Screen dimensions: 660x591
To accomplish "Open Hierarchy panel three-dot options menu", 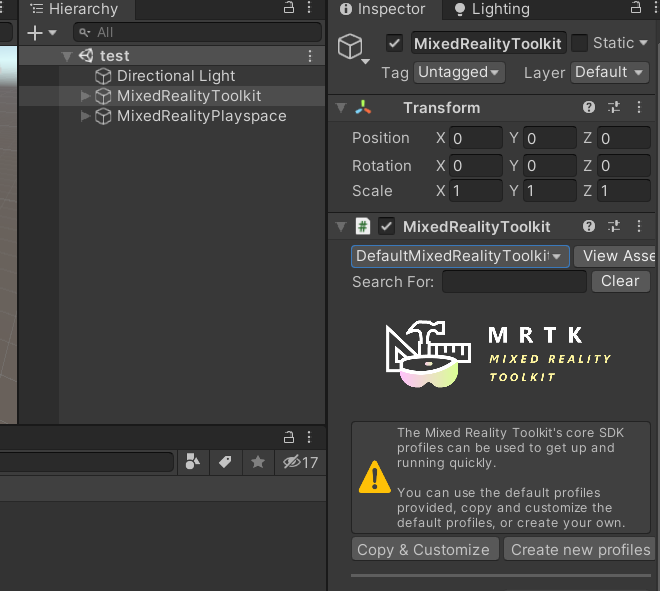I will pos(309,8).
